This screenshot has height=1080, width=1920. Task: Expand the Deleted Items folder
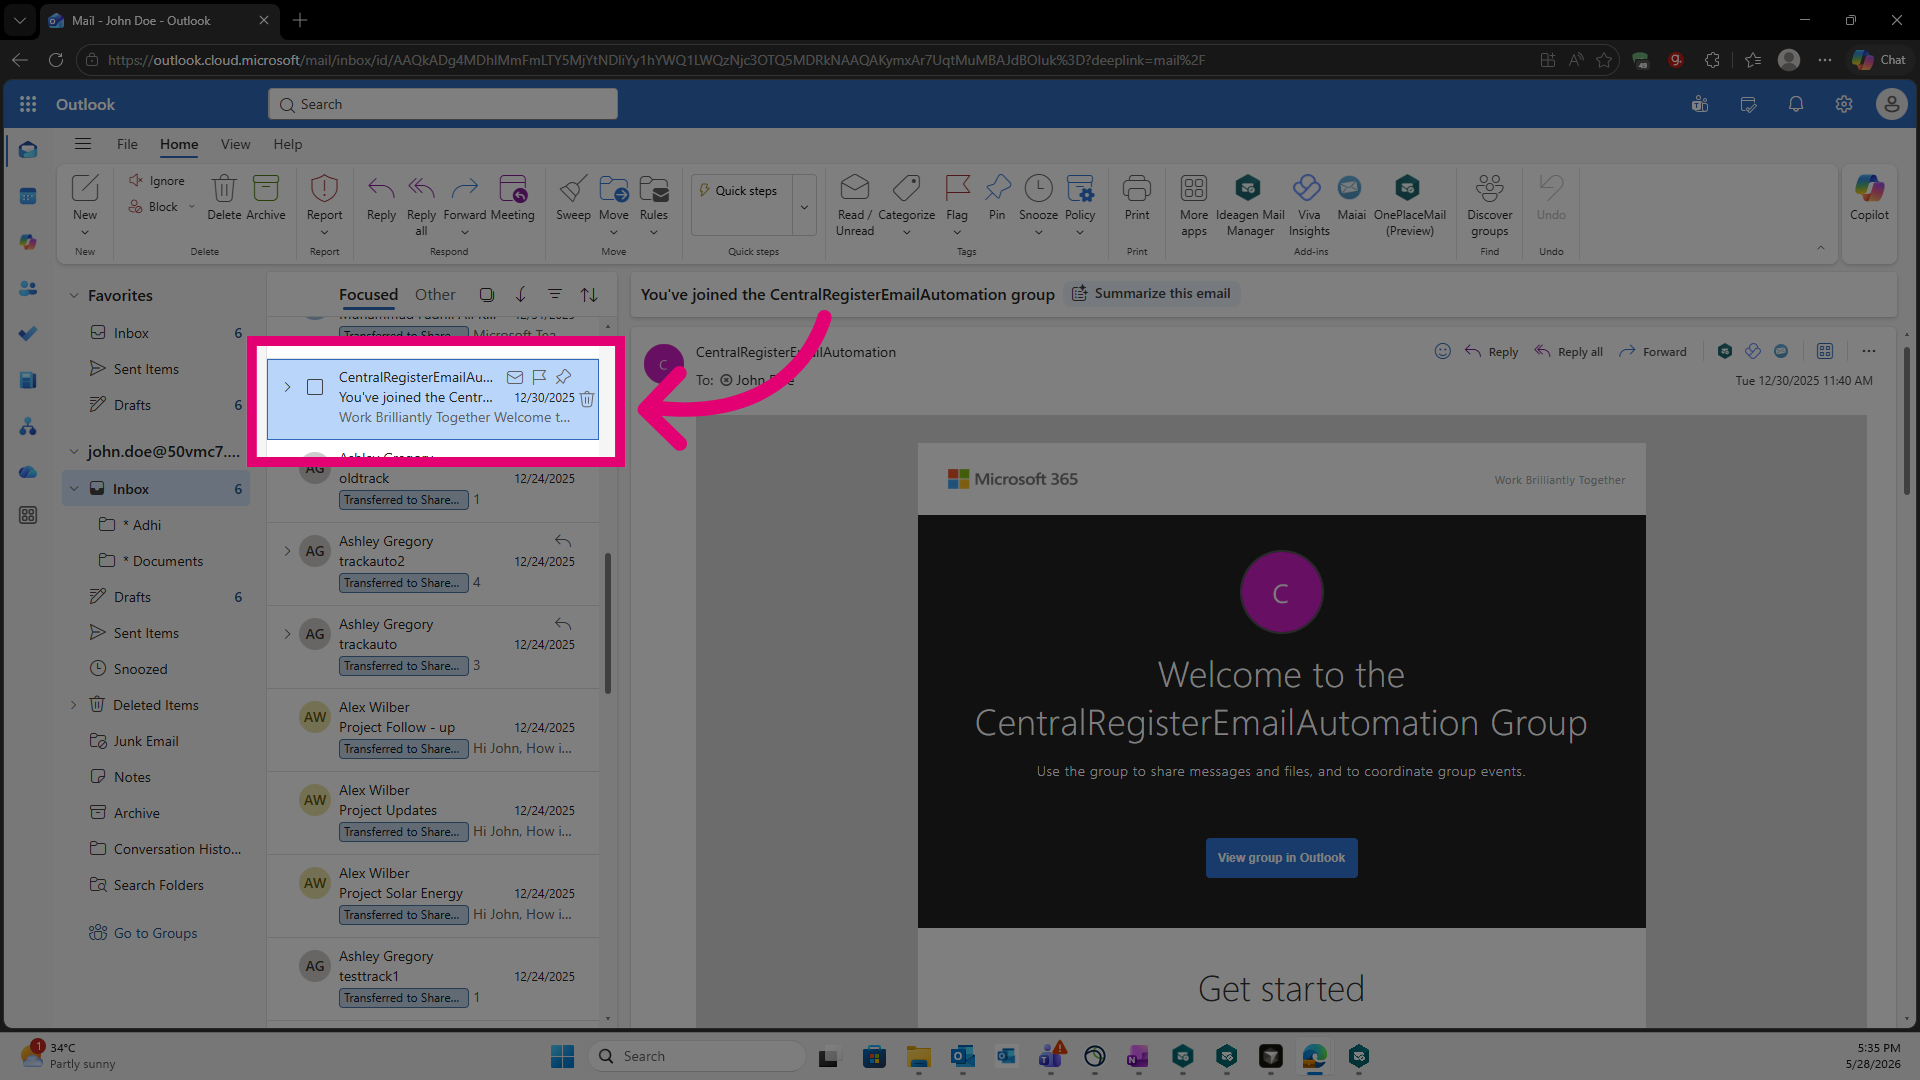(x=73, y=705)
